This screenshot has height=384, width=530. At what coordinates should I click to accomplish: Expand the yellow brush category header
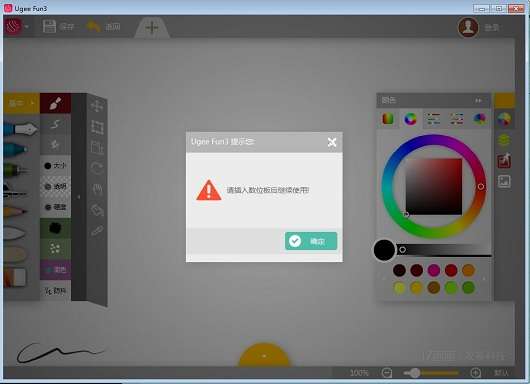click(21, 103)
